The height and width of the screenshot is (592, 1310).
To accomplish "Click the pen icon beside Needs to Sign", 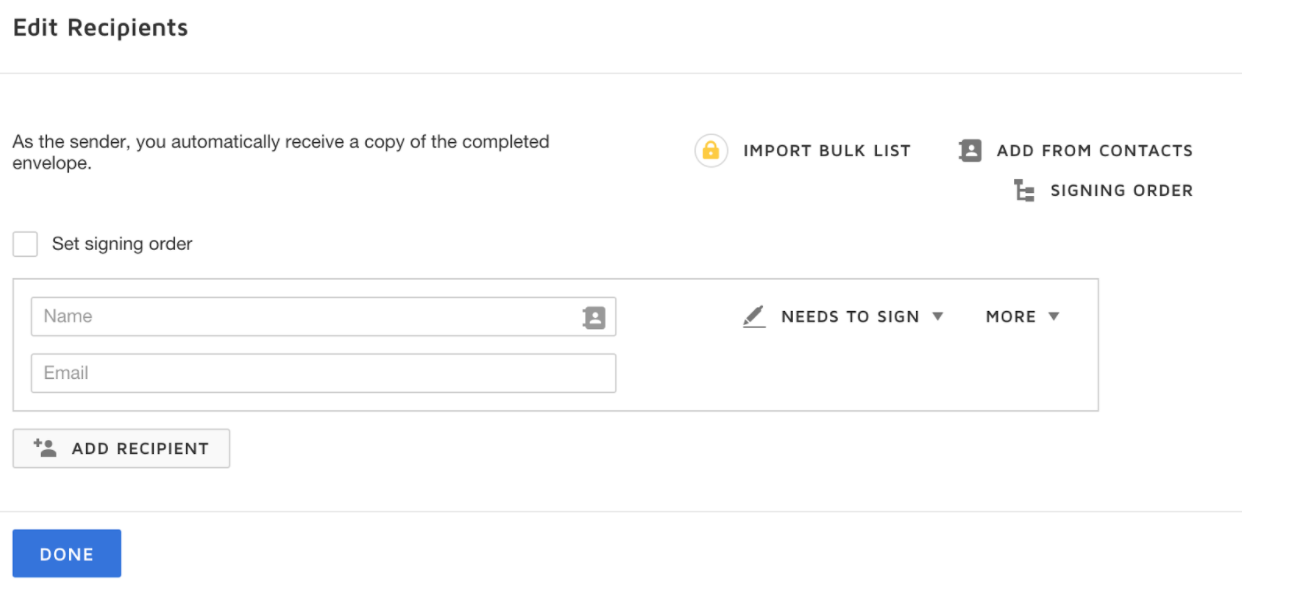I will (x=754, y=317).
